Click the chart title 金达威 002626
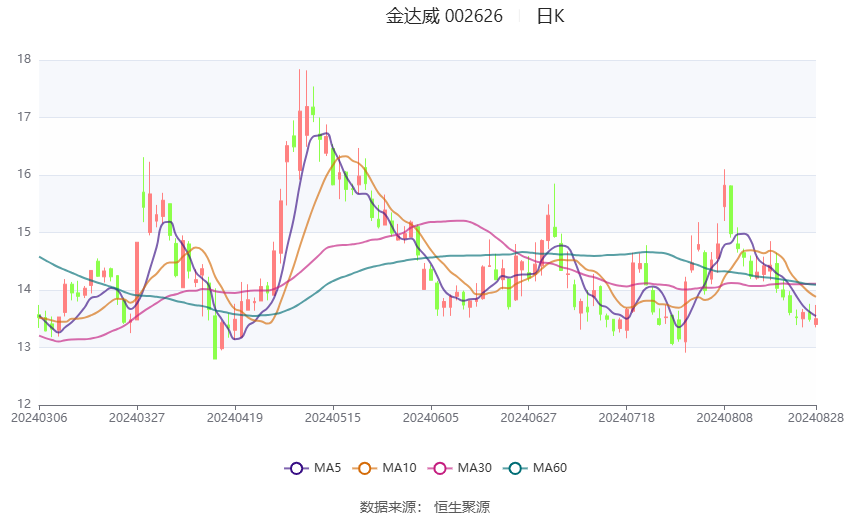This screenshot has width=850, height=517. [444, 16]
